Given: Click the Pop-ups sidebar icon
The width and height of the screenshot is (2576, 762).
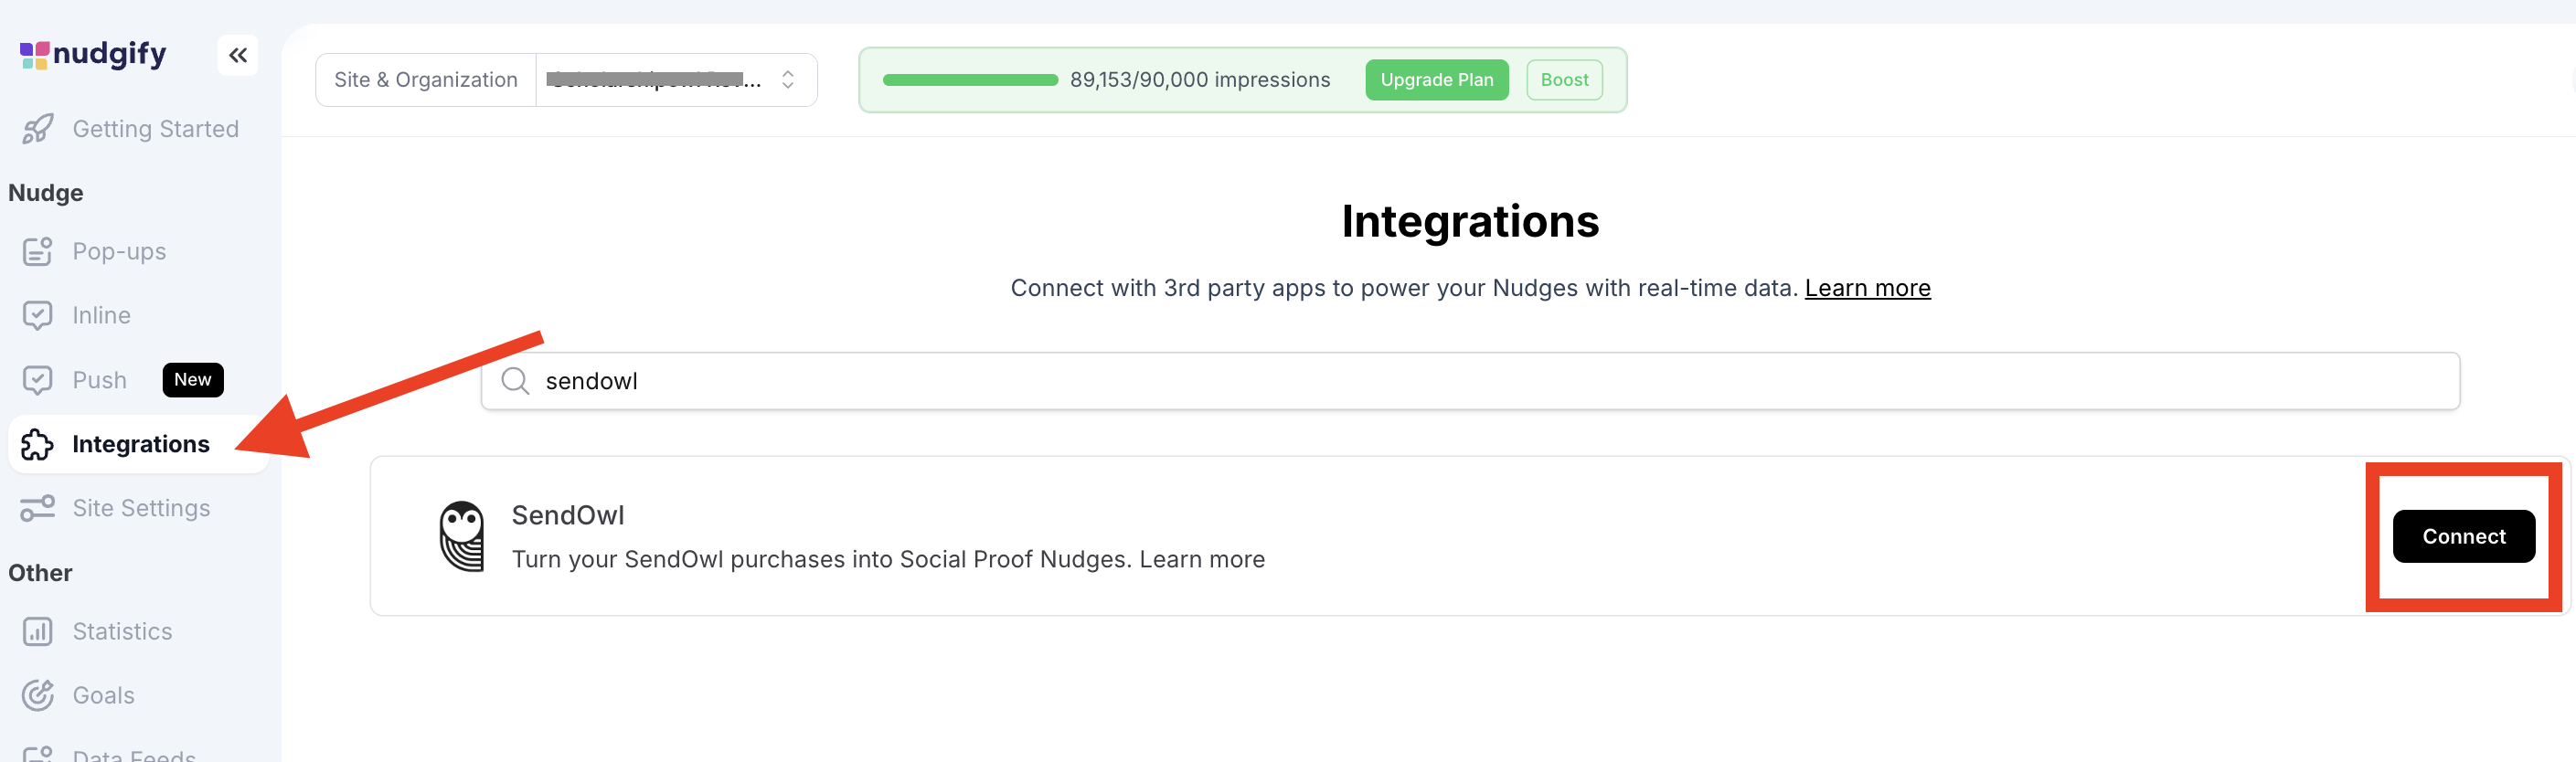Looking at the screenshot, I should 38,251.
